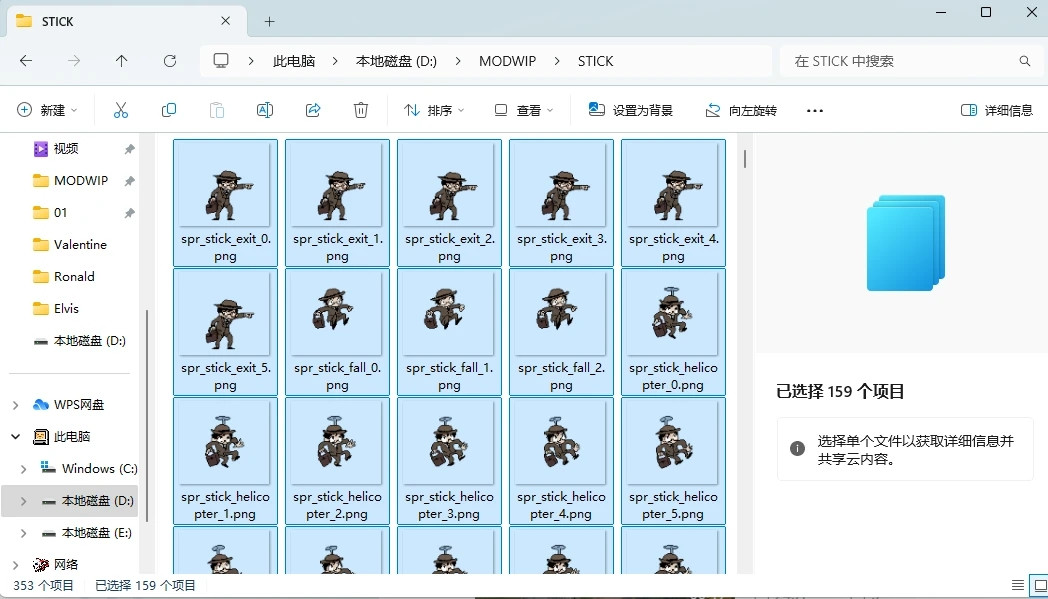Click chevron after MODWIP in address bar
The height and width of the screenshot is (599, 1048).
557,61
